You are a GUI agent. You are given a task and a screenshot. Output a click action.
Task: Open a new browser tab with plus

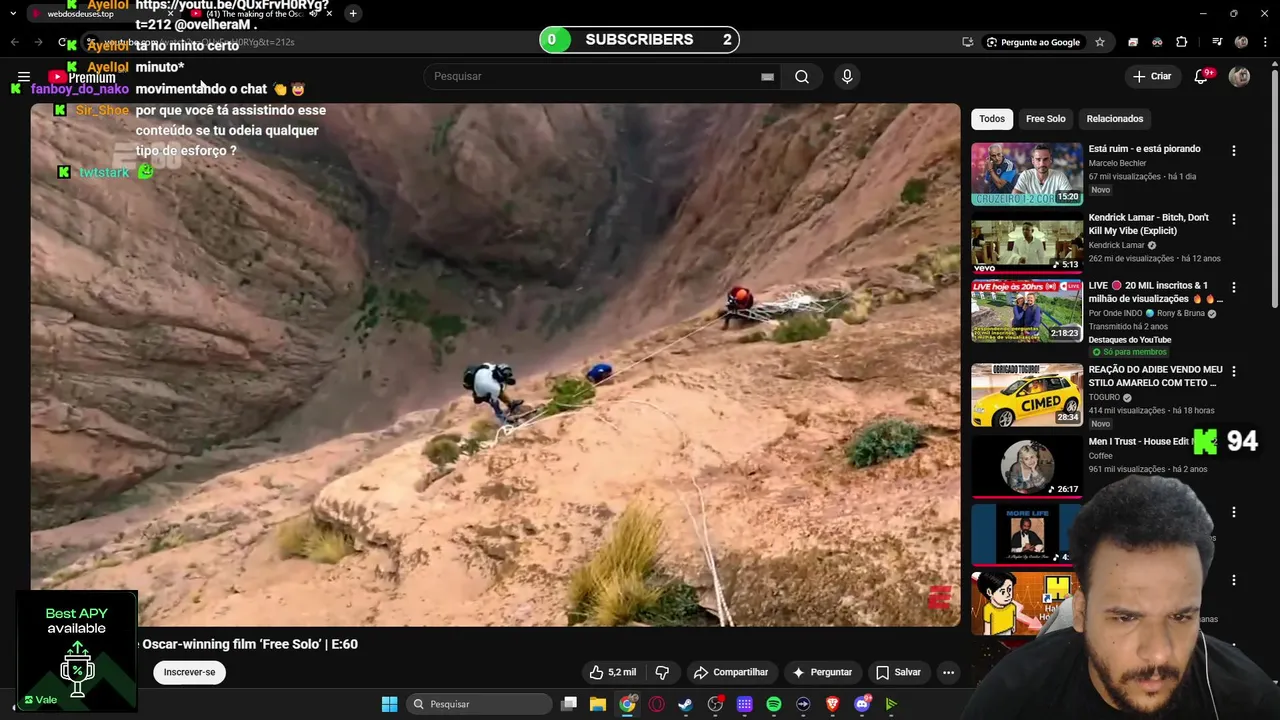point(353,13)
